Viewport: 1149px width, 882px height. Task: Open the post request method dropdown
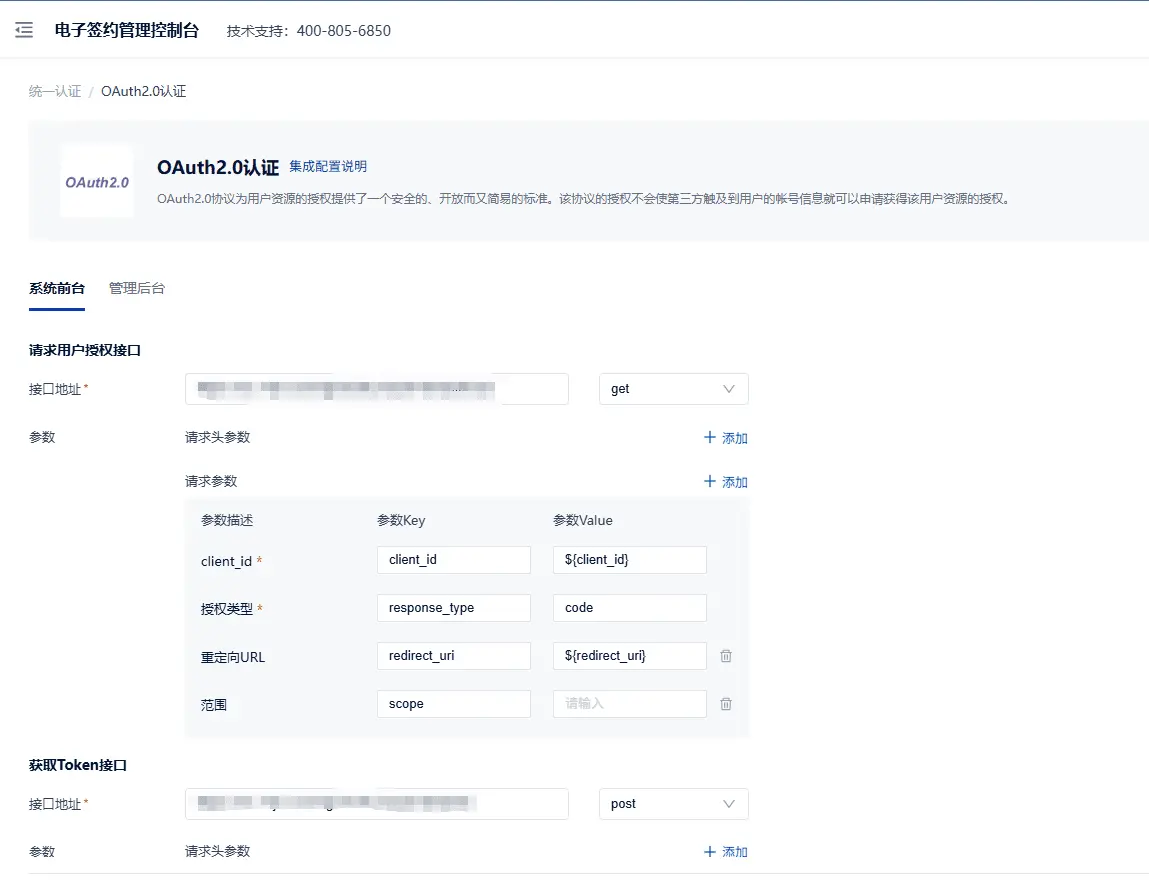(673, 804)
